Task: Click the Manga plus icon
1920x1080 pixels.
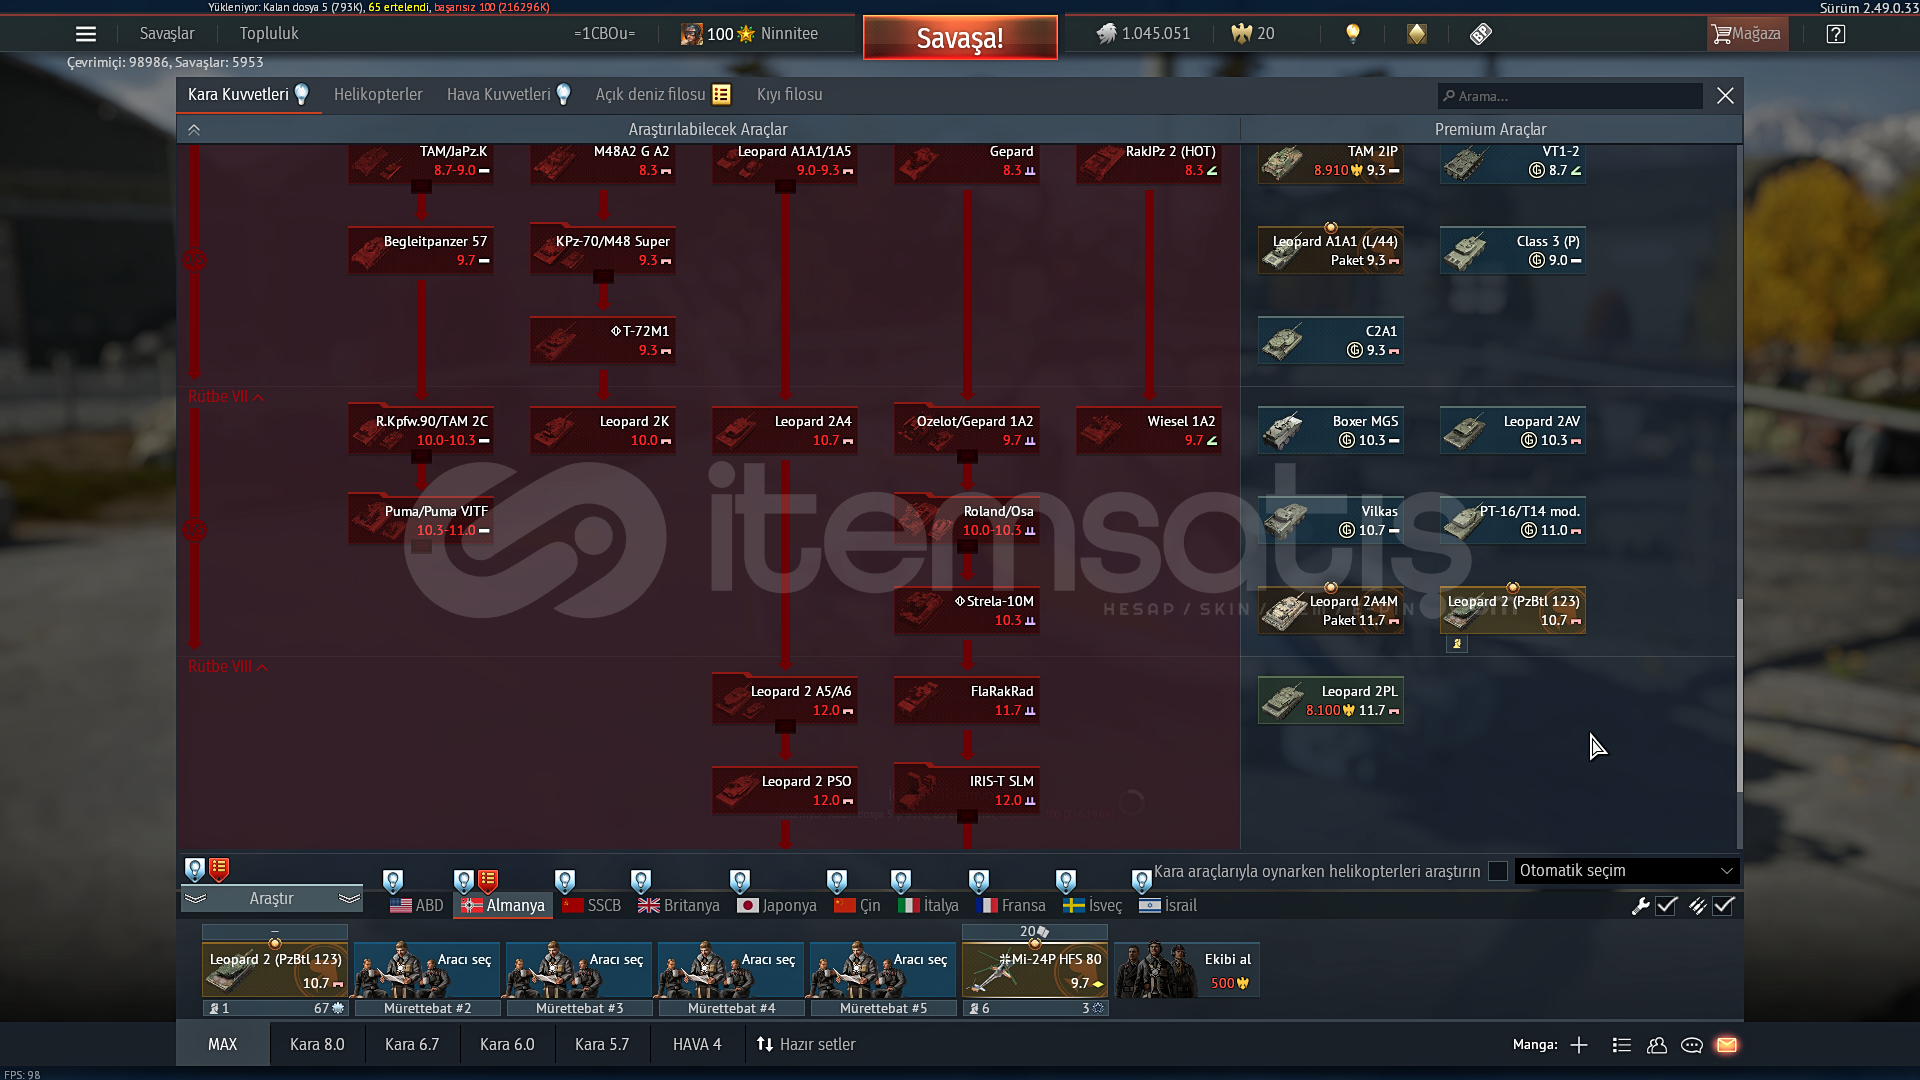Action: click(1579, 1045)
